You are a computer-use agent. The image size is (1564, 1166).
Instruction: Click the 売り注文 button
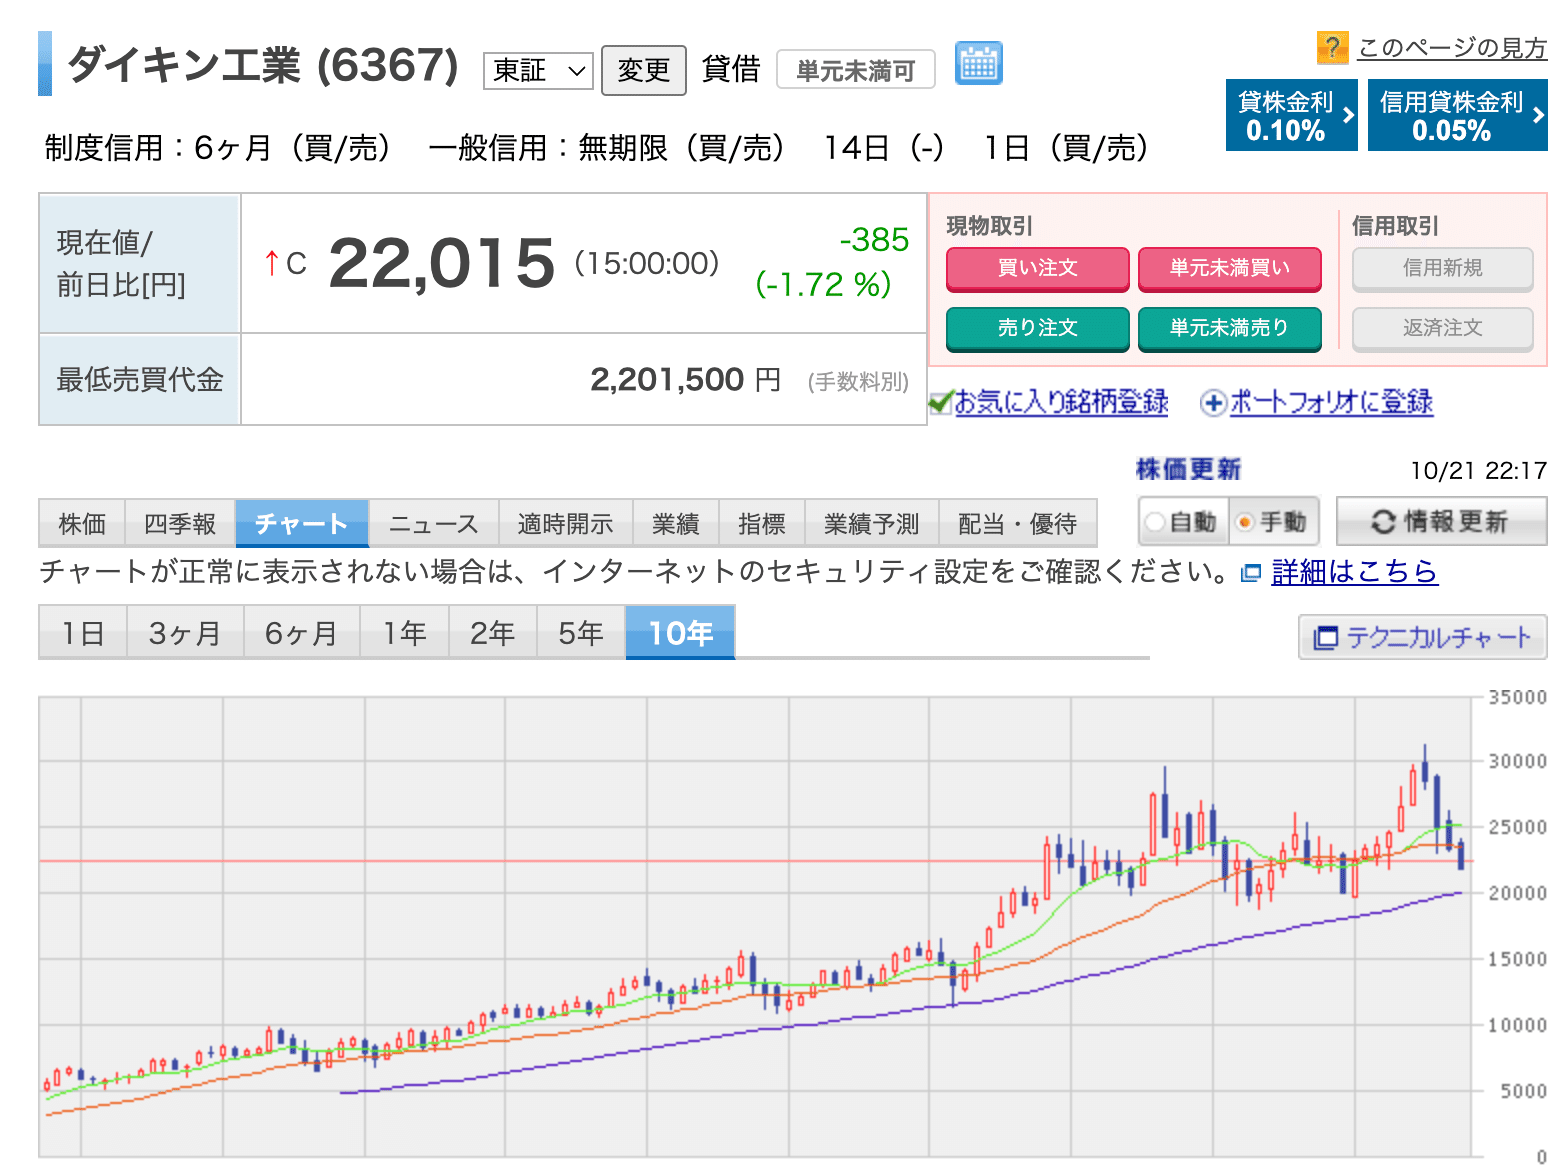click(1038, 328)
